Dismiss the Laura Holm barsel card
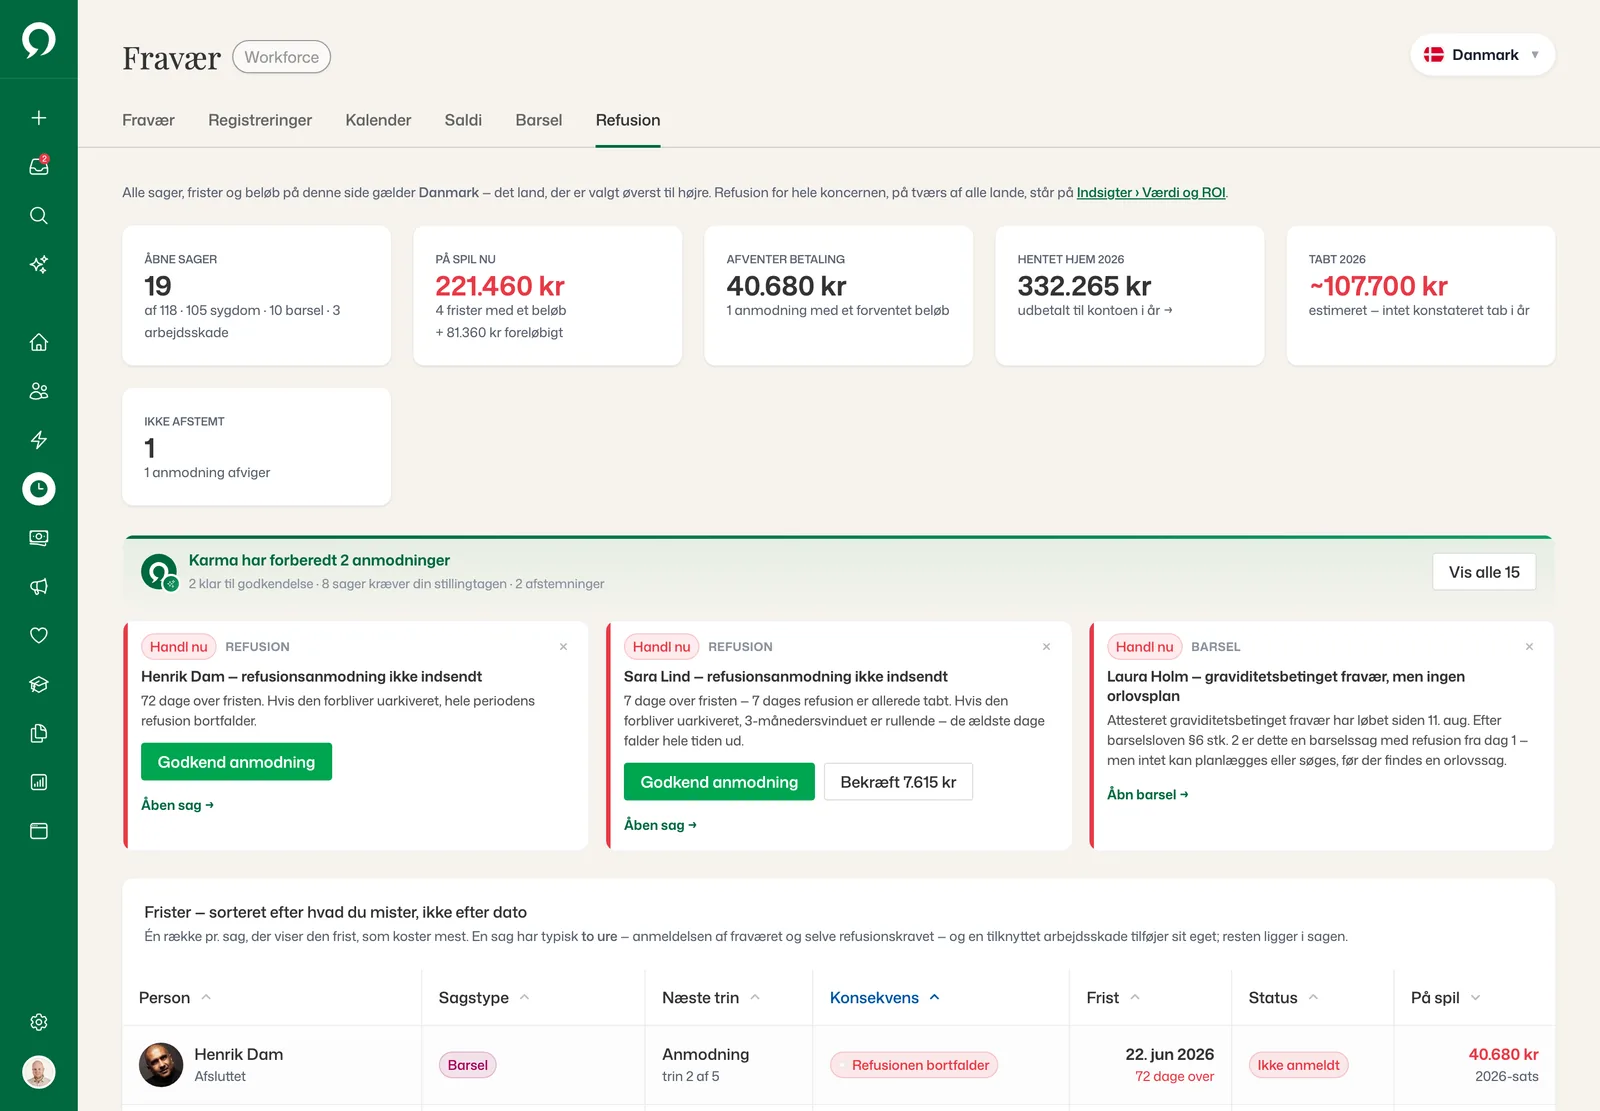Viewport: 1600px width, 1111px height. tap(1529, 647)
